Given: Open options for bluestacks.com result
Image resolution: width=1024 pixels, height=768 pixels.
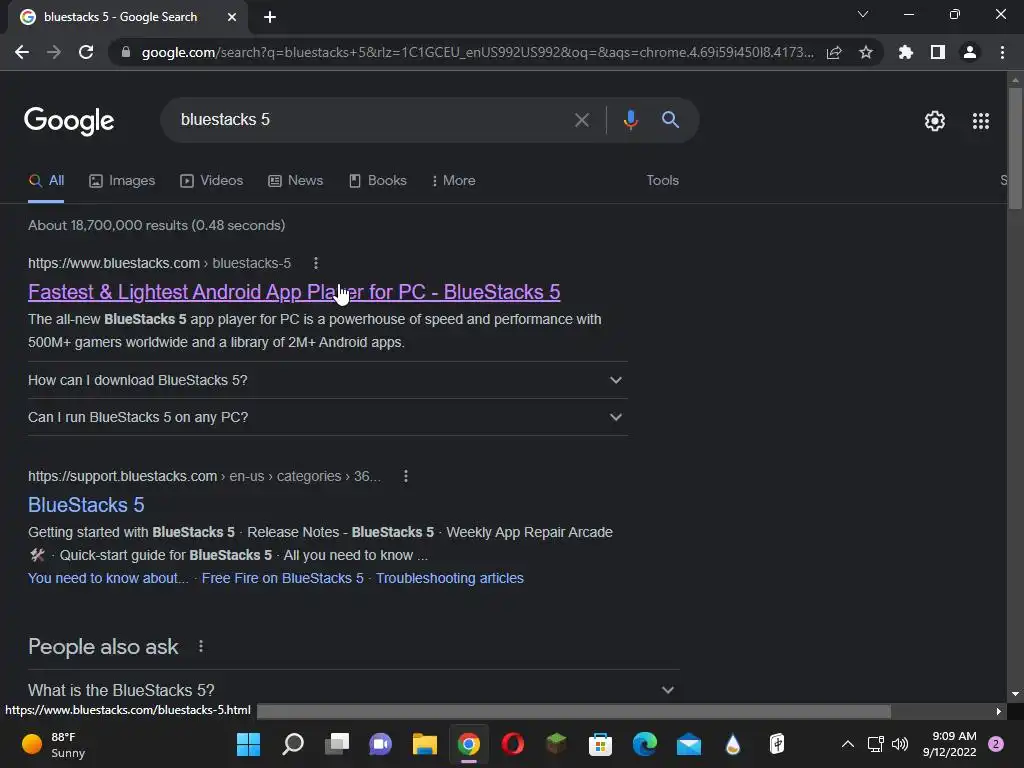Looking at the screenshot, I should tap(316, 263).
